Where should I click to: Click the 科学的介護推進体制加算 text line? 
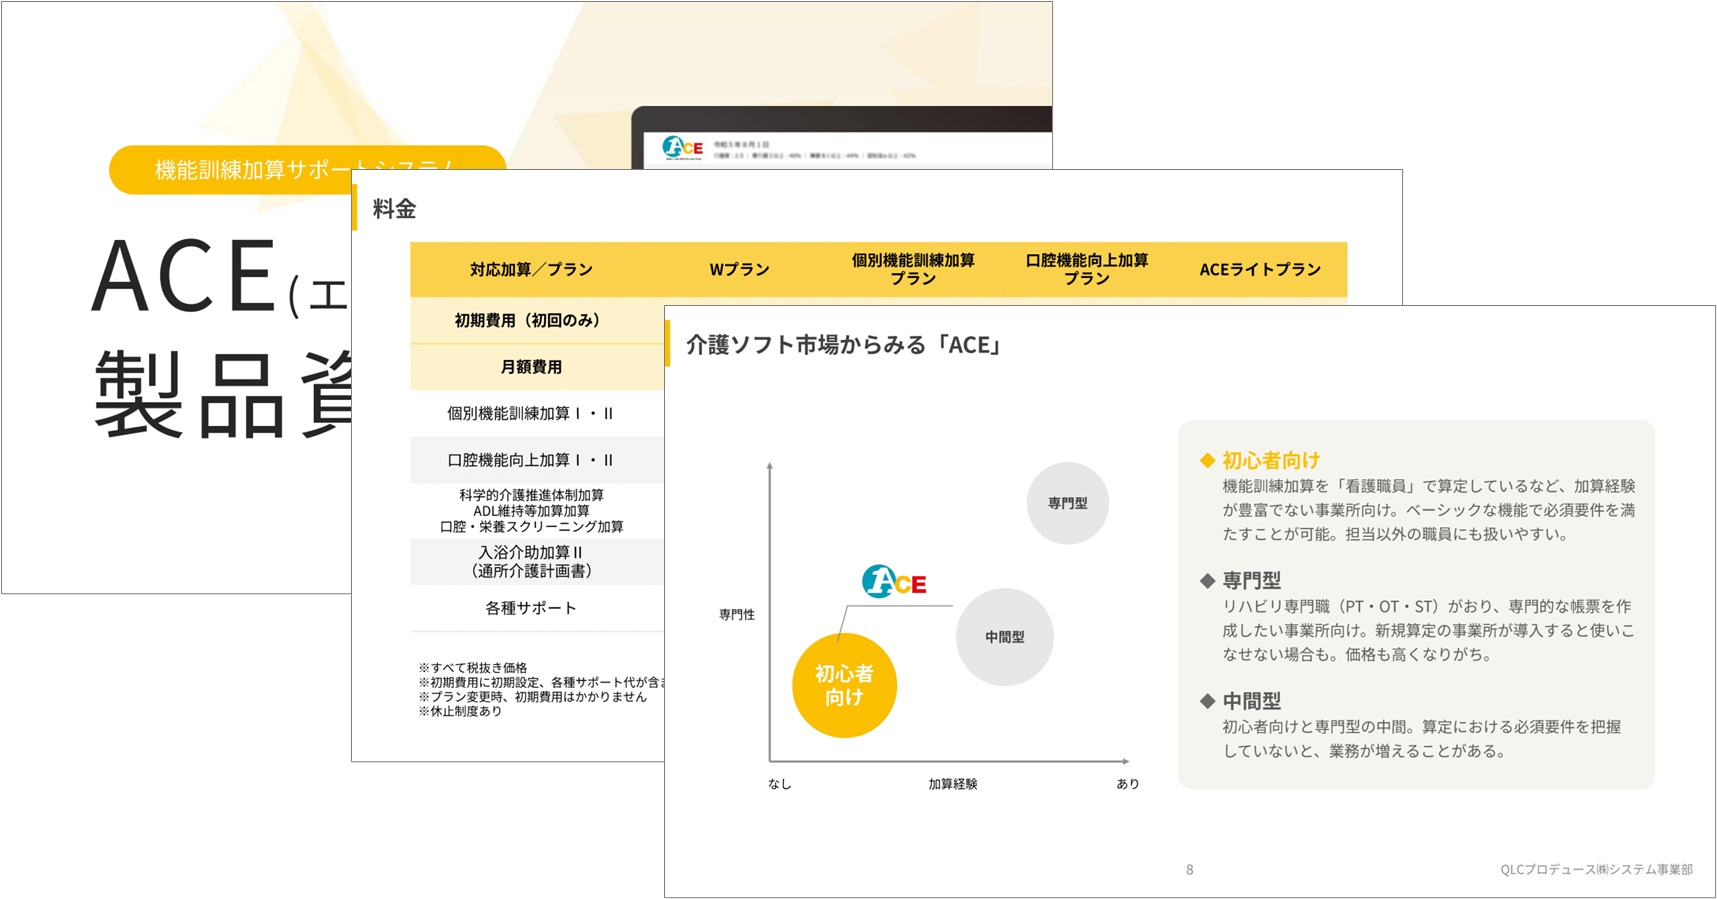click(x=531, y=495)
